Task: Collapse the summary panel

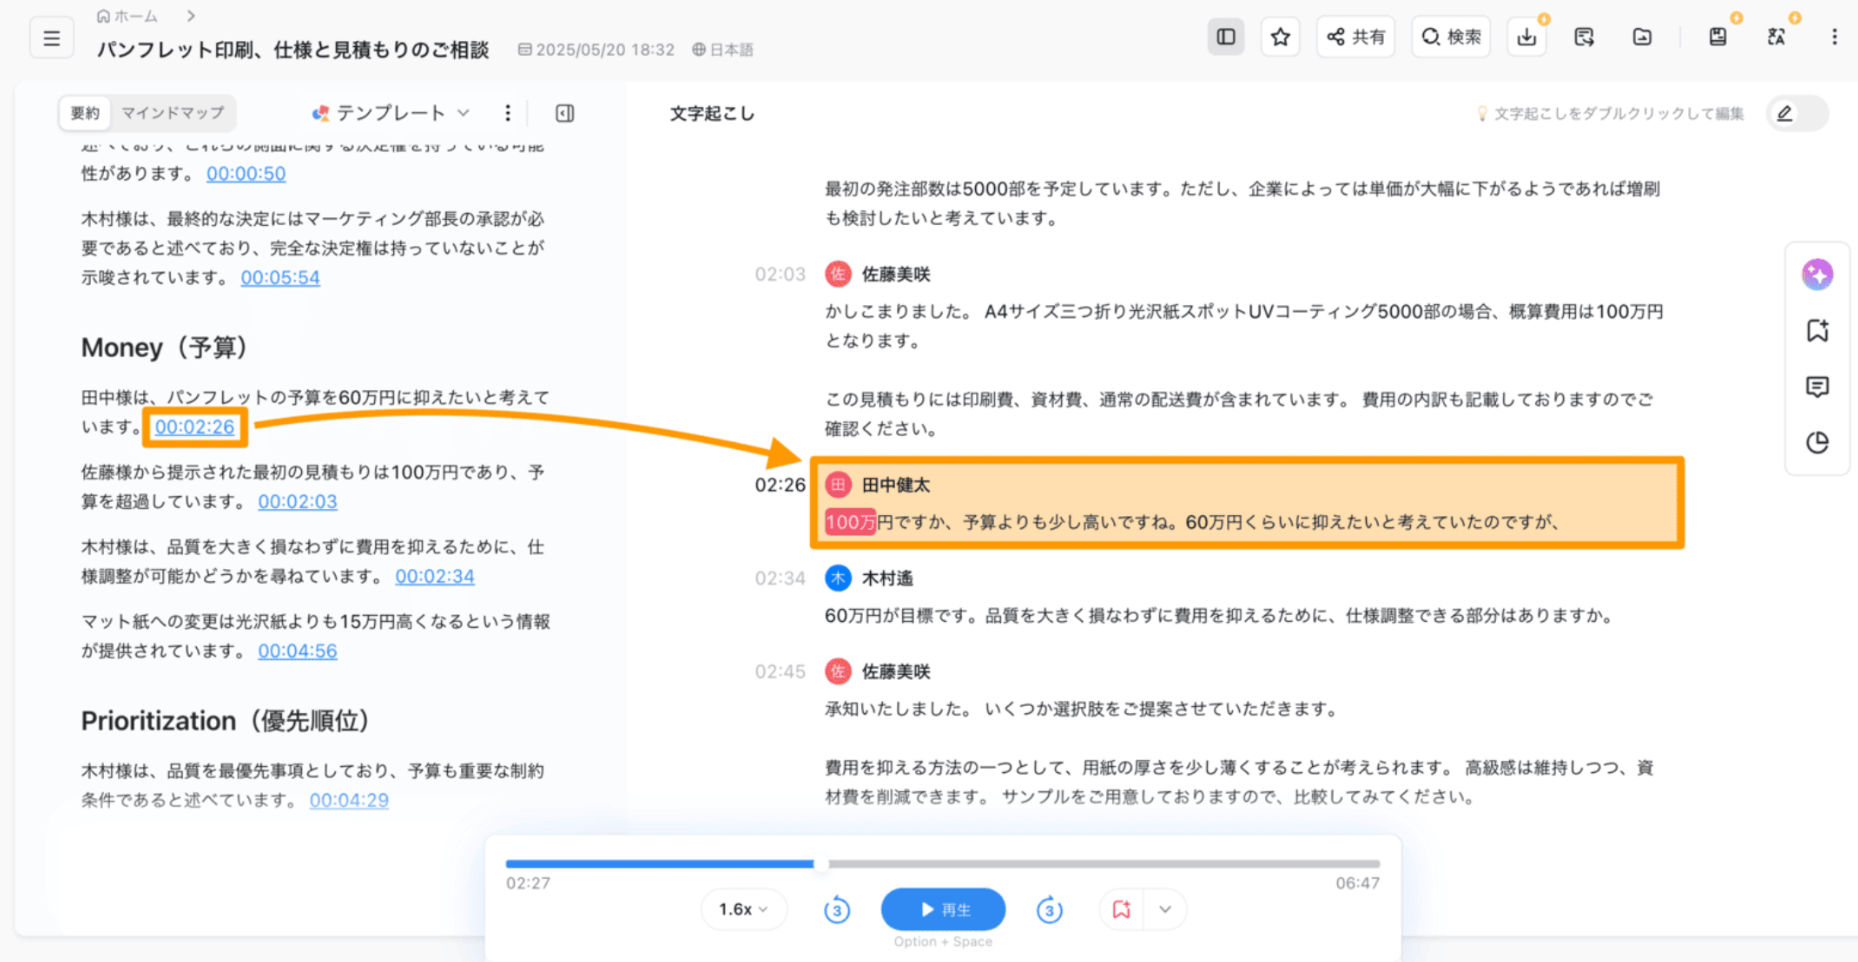Action: click(565, 113)
